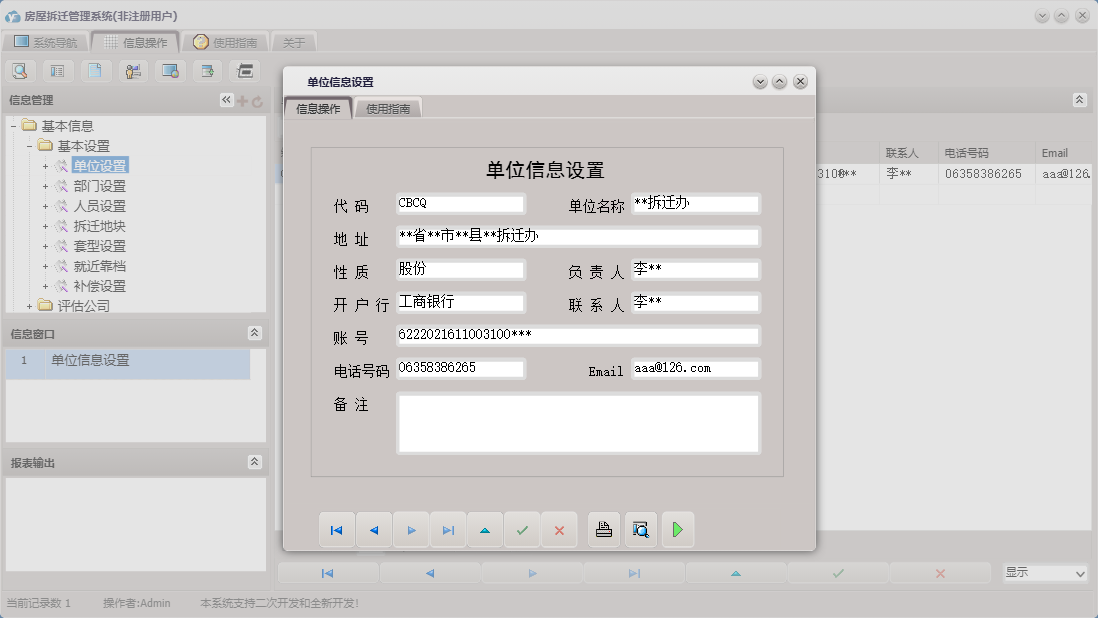Image resolution: width=1098 pixels, height=618 pixels.
Task: Select 拆迁地块 in the tree
Action: coord(99,226)
